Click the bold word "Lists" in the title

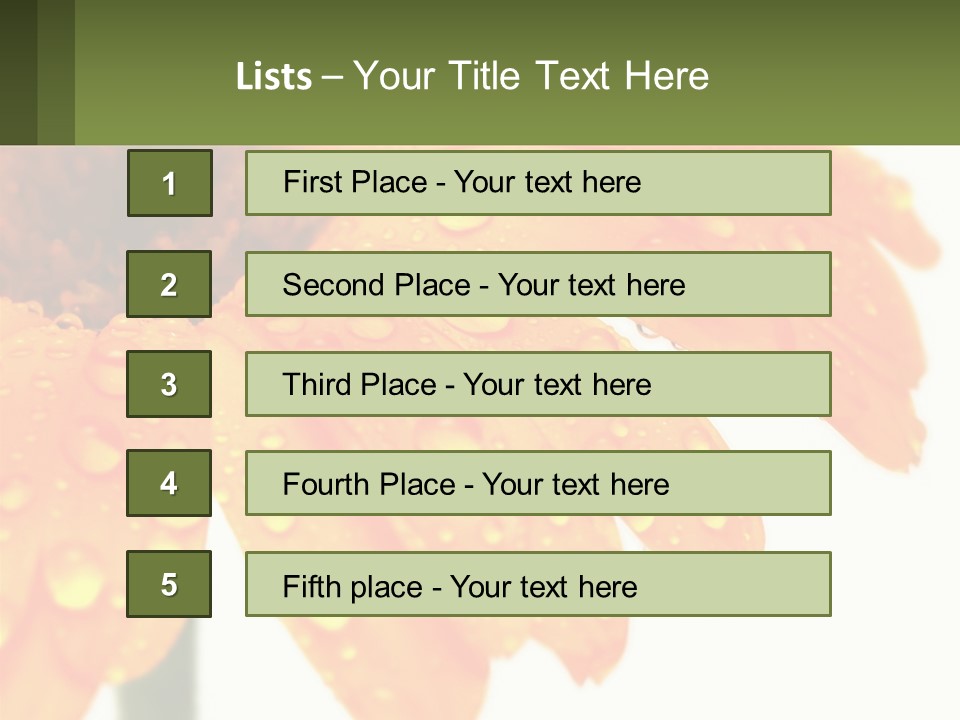[x=274, y=77]
